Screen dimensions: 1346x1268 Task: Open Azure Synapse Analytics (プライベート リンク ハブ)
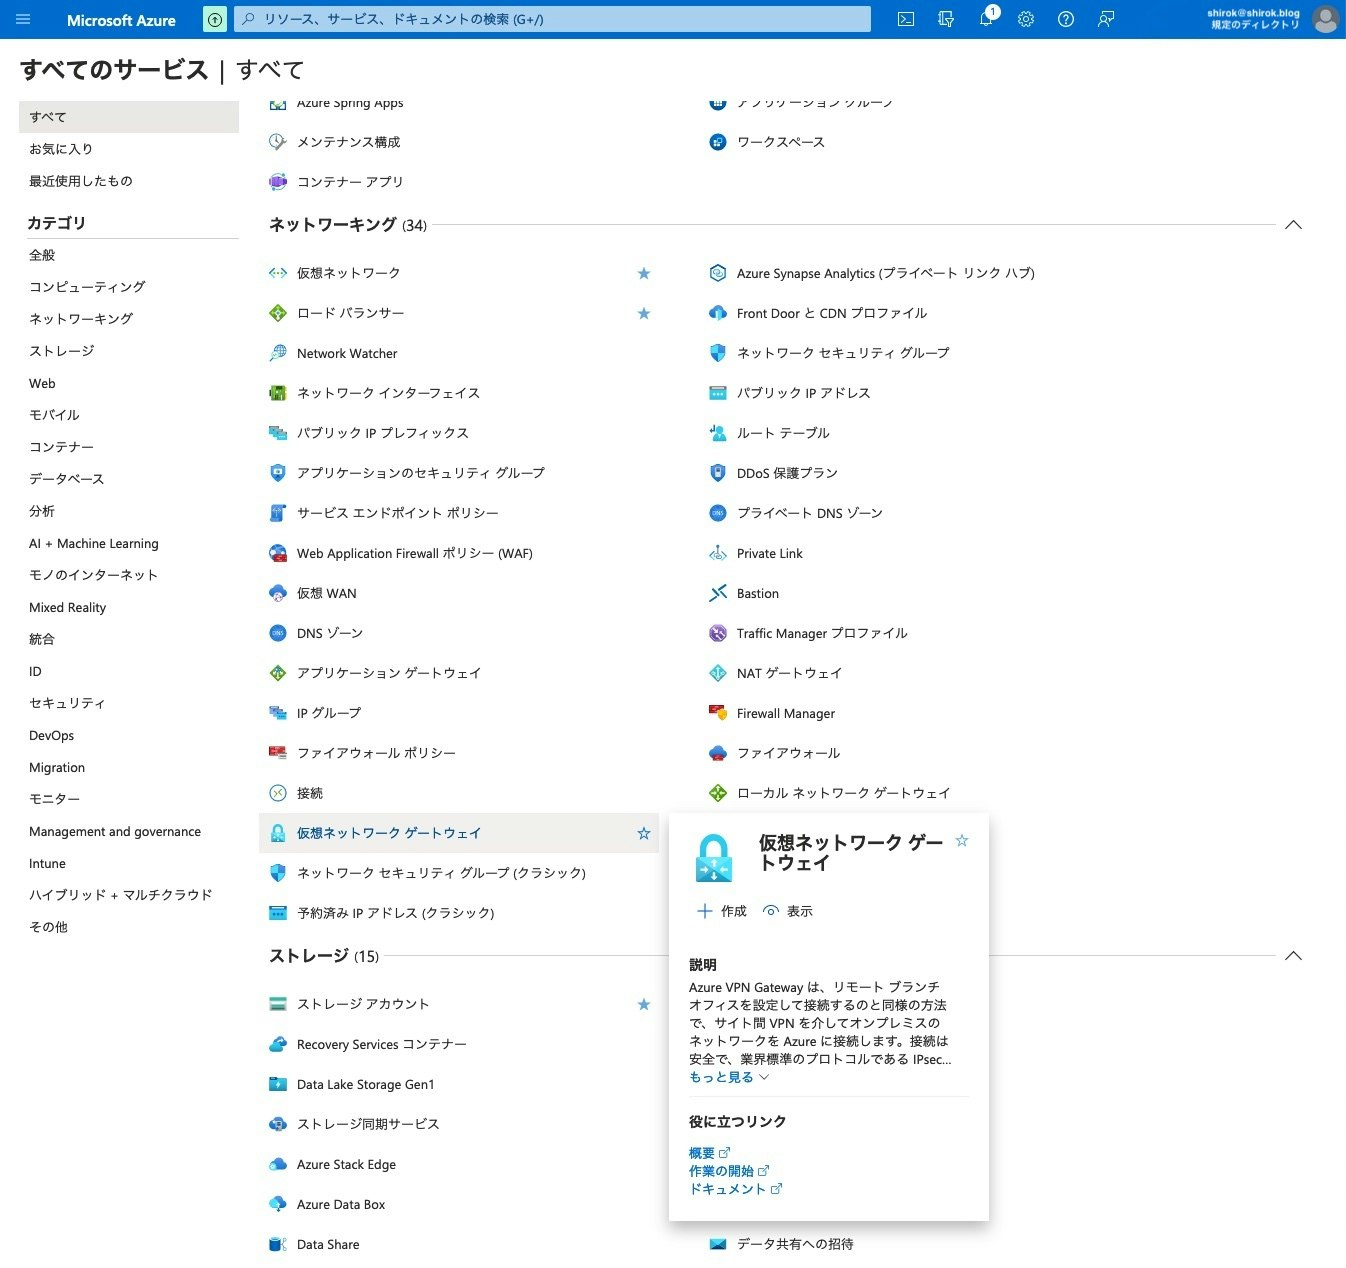pos(886,273)
